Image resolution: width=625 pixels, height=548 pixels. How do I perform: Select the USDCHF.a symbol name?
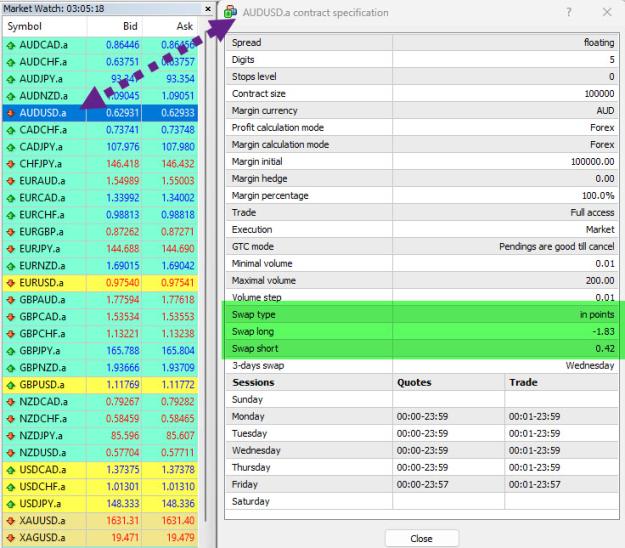pyautogui.click(x=42, y=487)
